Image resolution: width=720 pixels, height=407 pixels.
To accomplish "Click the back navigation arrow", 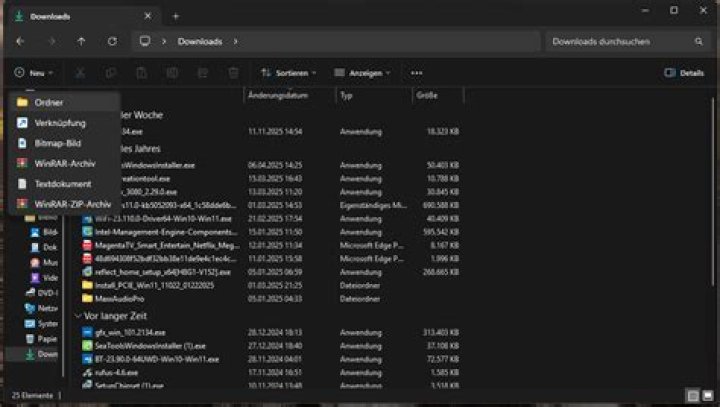I will coord(20,41).
